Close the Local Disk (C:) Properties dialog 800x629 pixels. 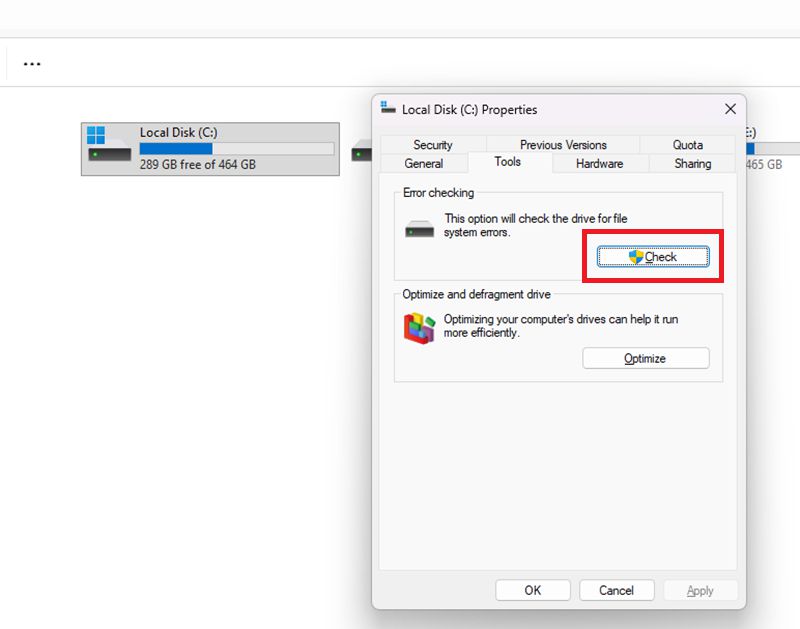coord(730,109)
